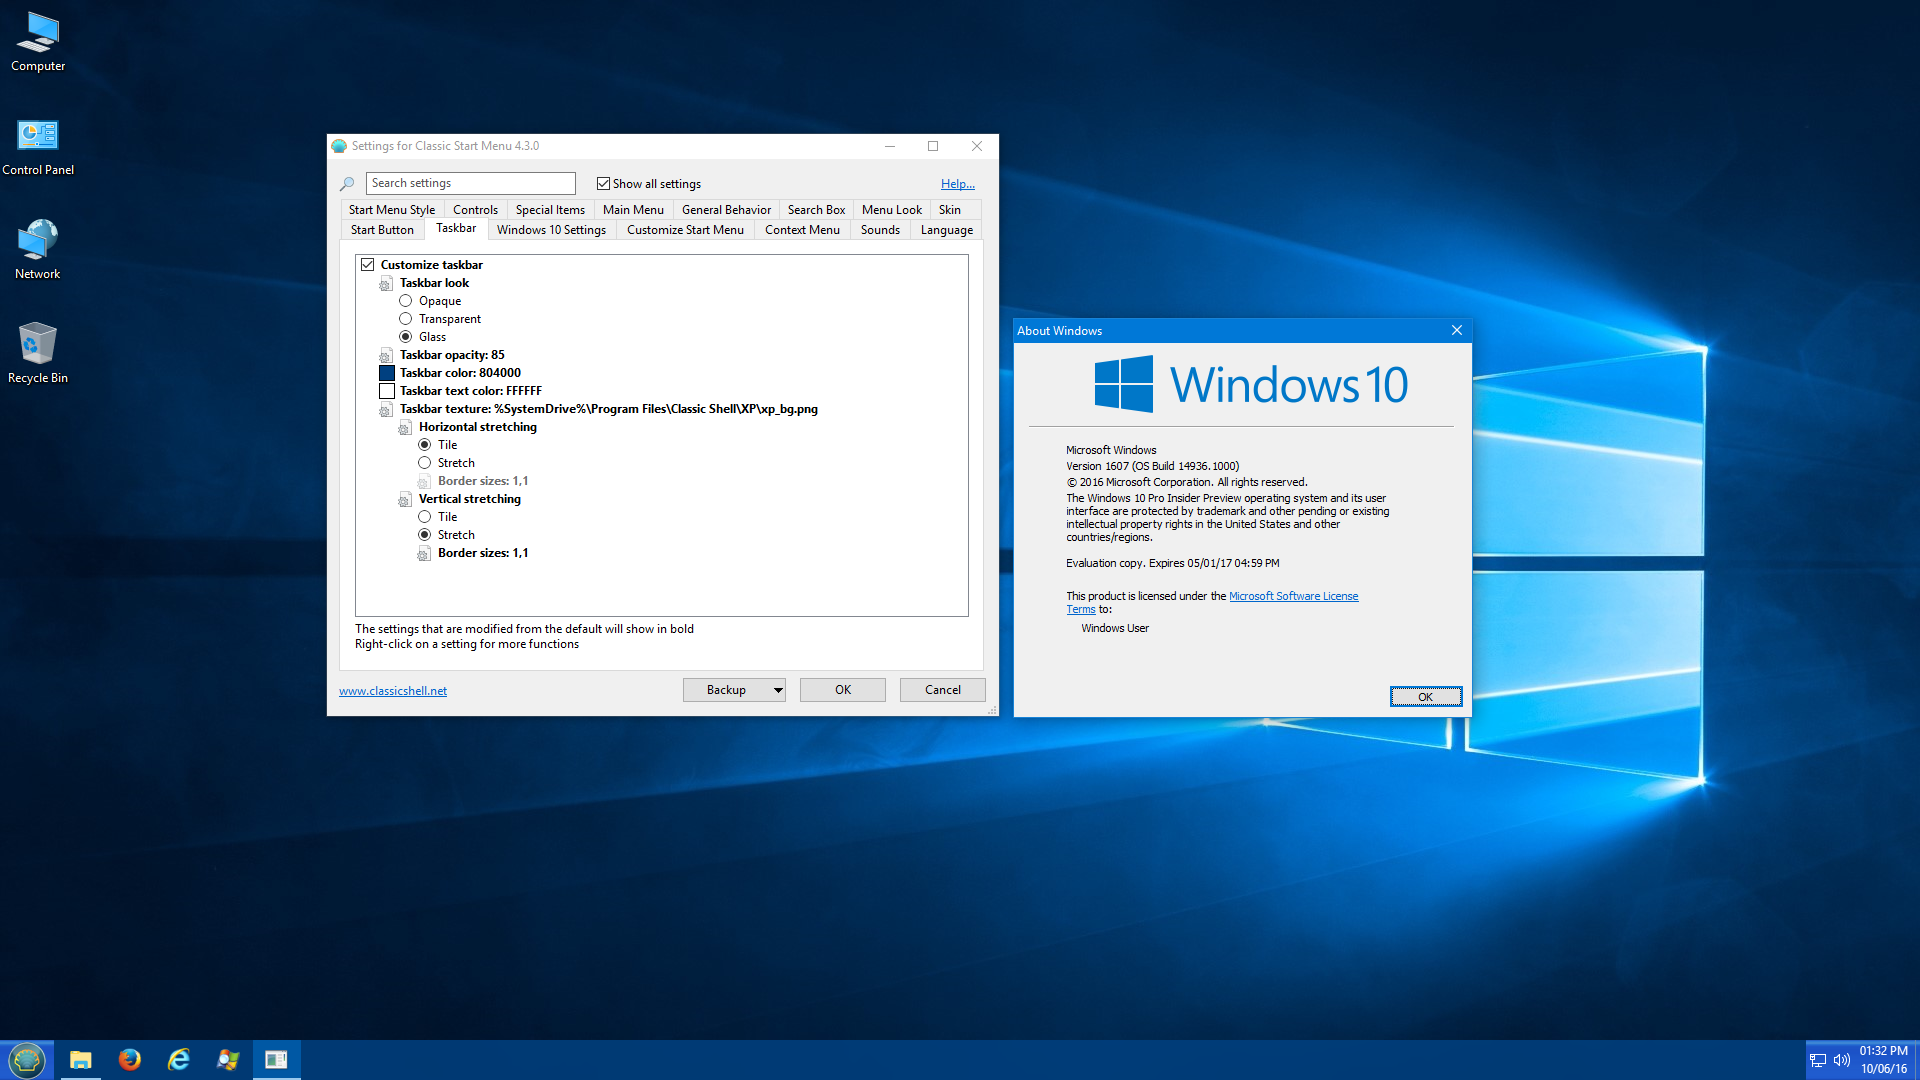Switch to the Windows 10 Settings tab
Viewport: 1920px width, 1080px height.
pyautogui.click(x=551, y=230)
